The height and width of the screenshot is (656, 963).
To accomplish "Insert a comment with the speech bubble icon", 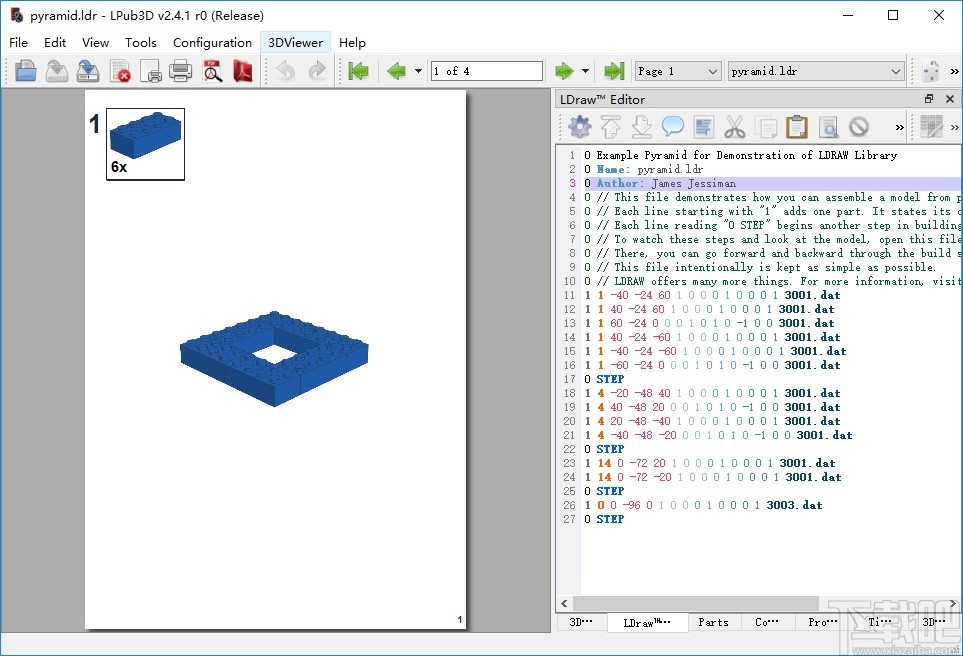I will [670, 127].
